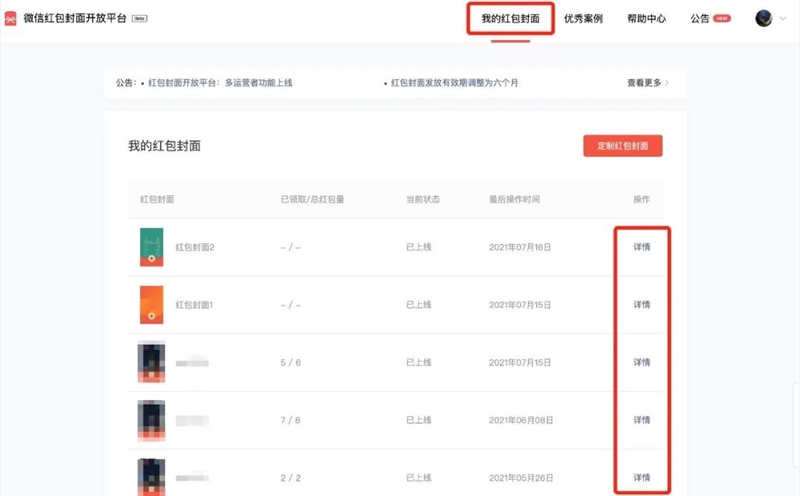Click the 最后操作时间 column header
Viewport: 800px width, 496px height.
[514, 200]
